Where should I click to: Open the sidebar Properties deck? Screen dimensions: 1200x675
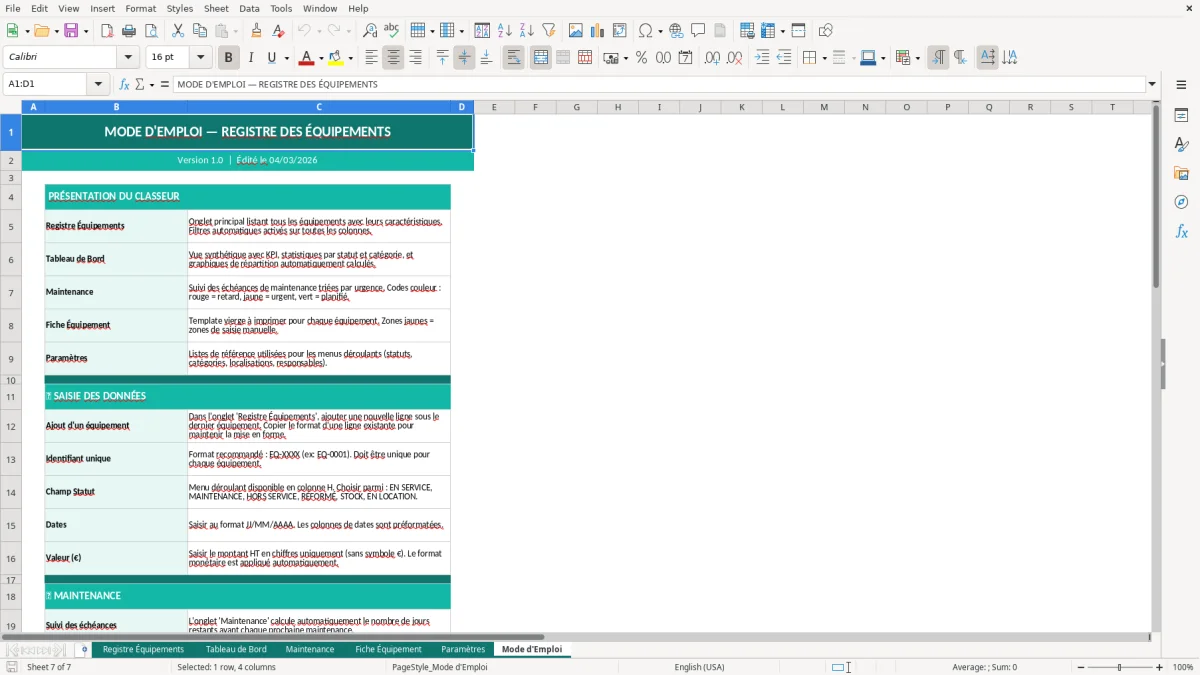(x=1181, y=116)
